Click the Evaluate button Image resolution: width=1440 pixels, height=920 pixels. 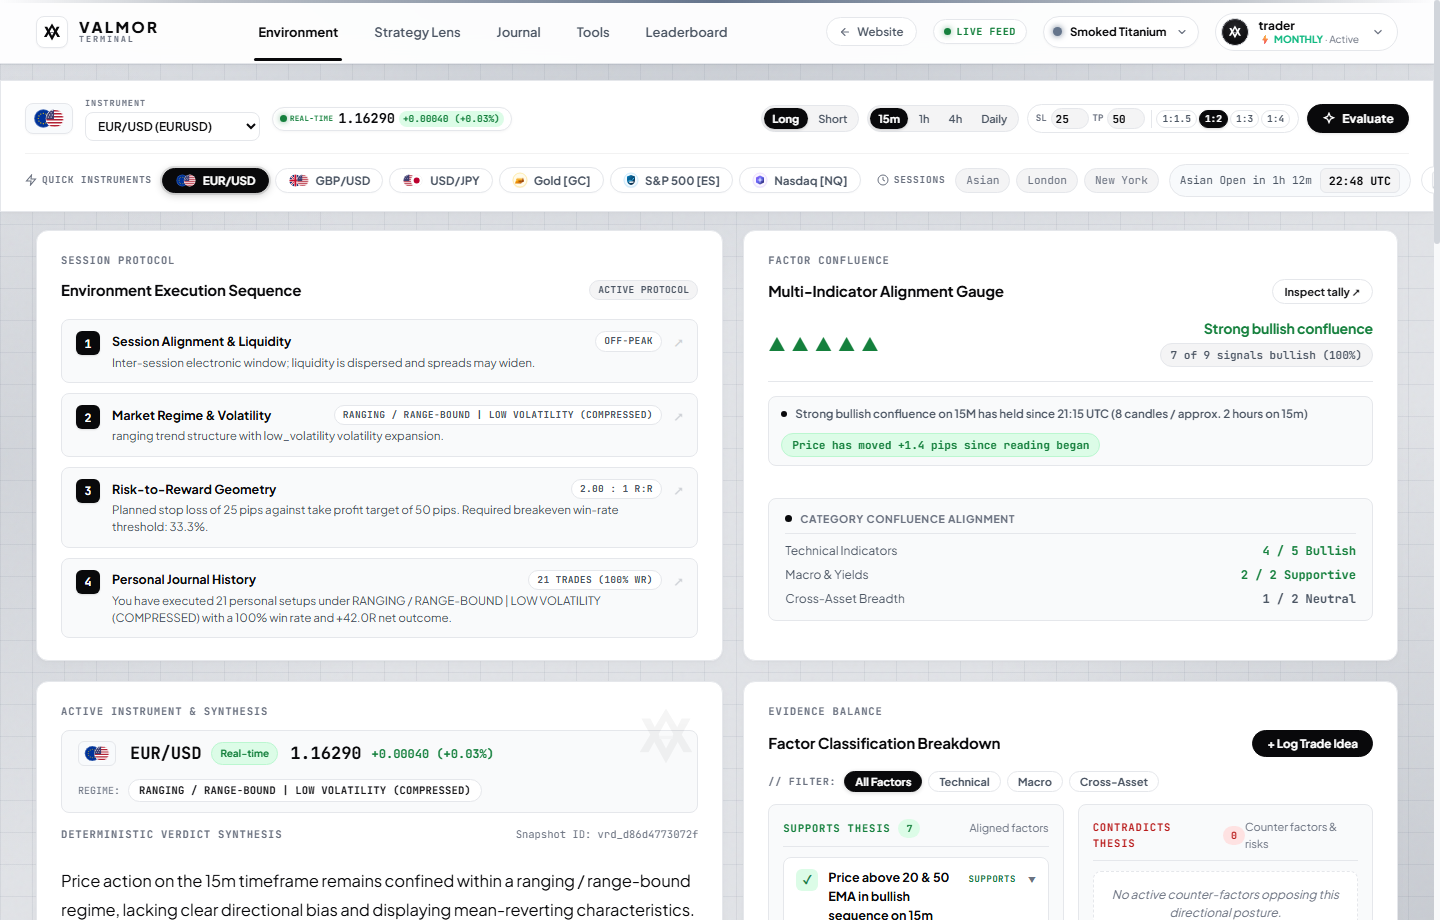[1357, 119]
